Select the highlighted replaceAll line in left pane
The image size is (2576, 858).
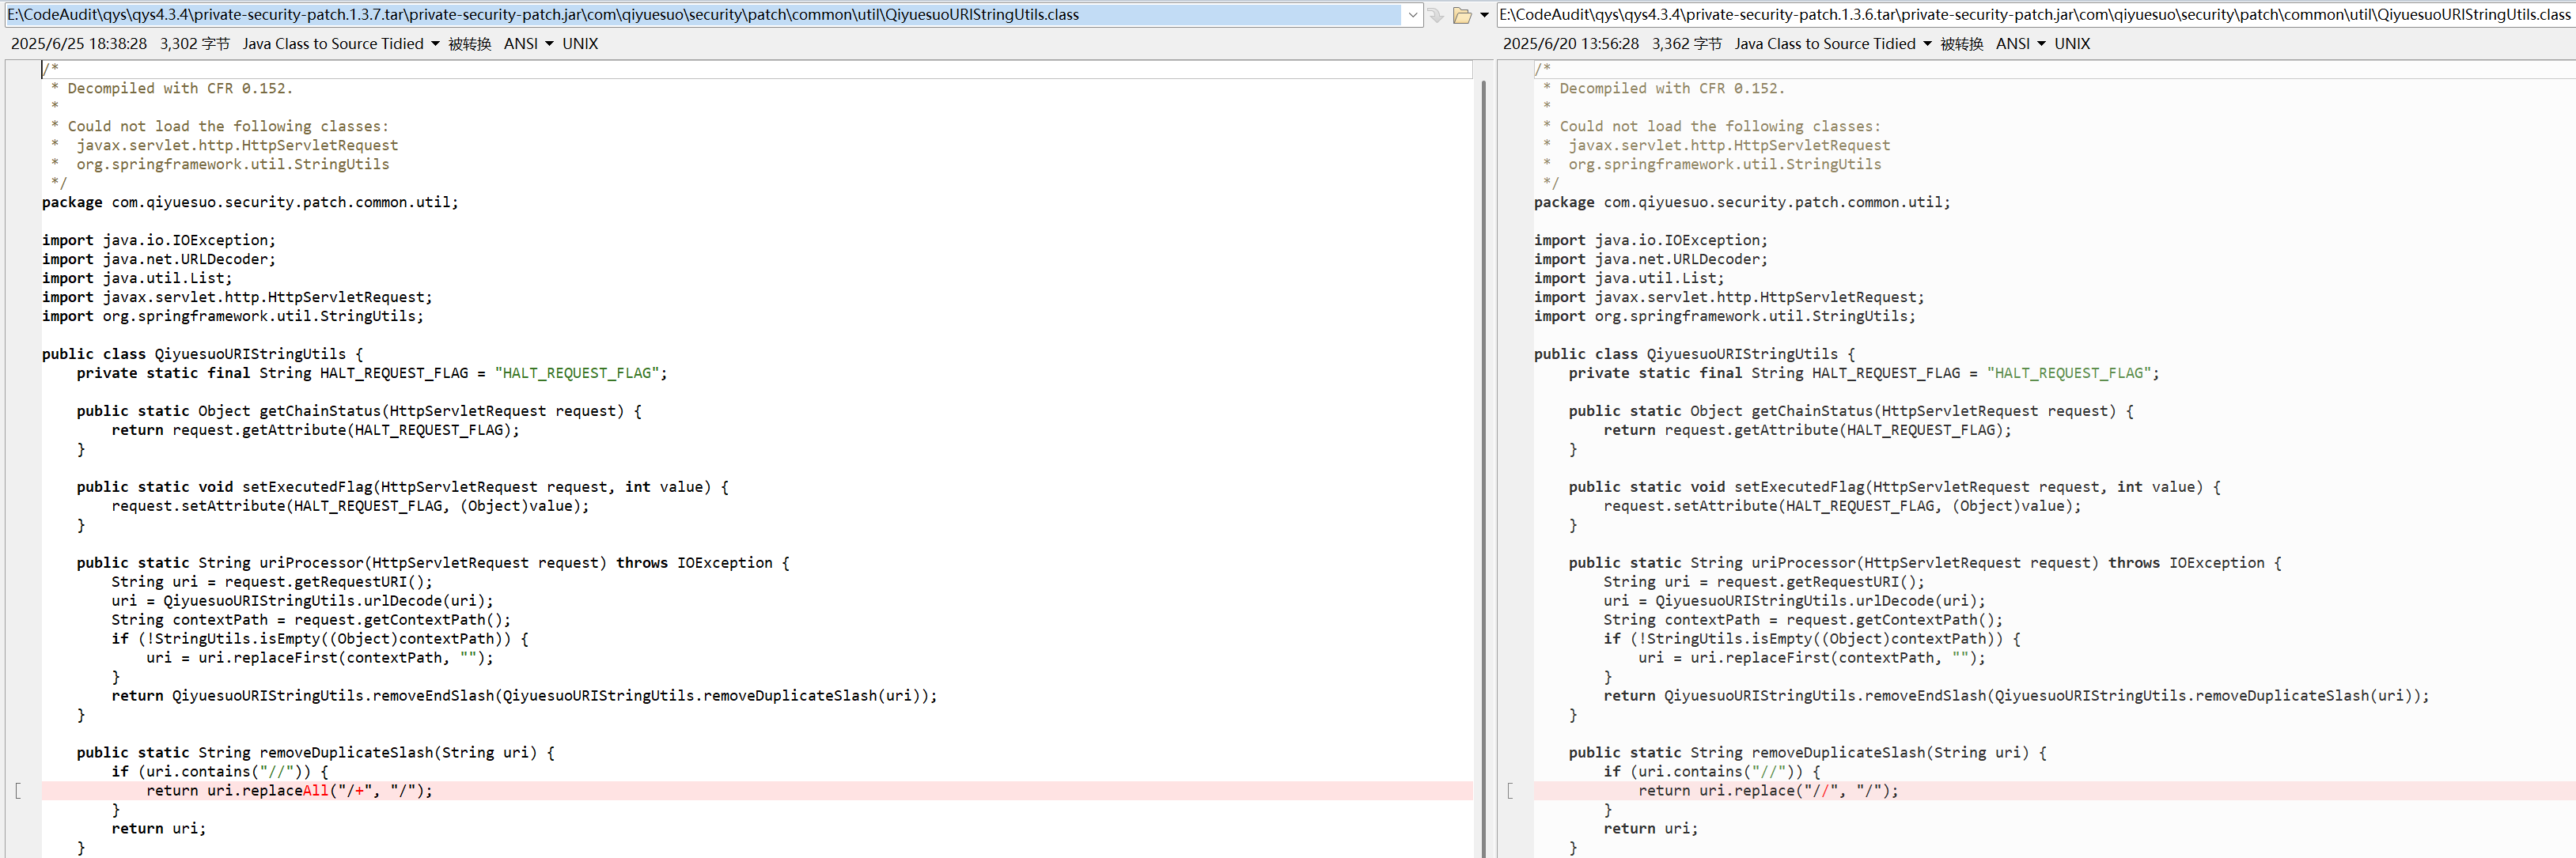pos(290,791)
